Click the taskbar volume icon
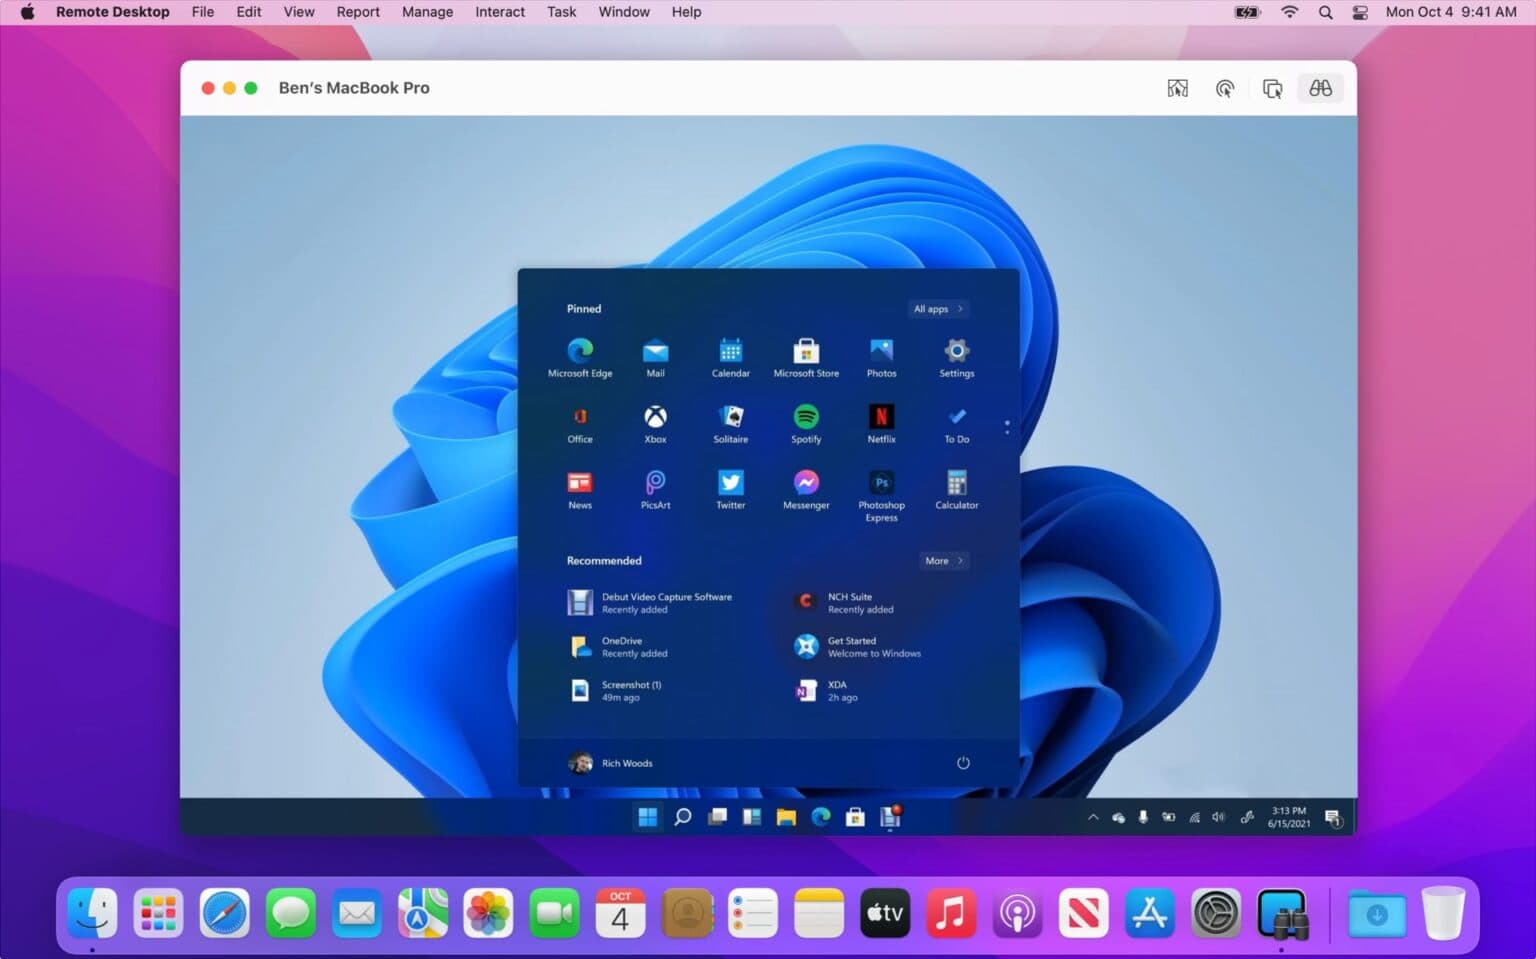 coord(1218,817)
